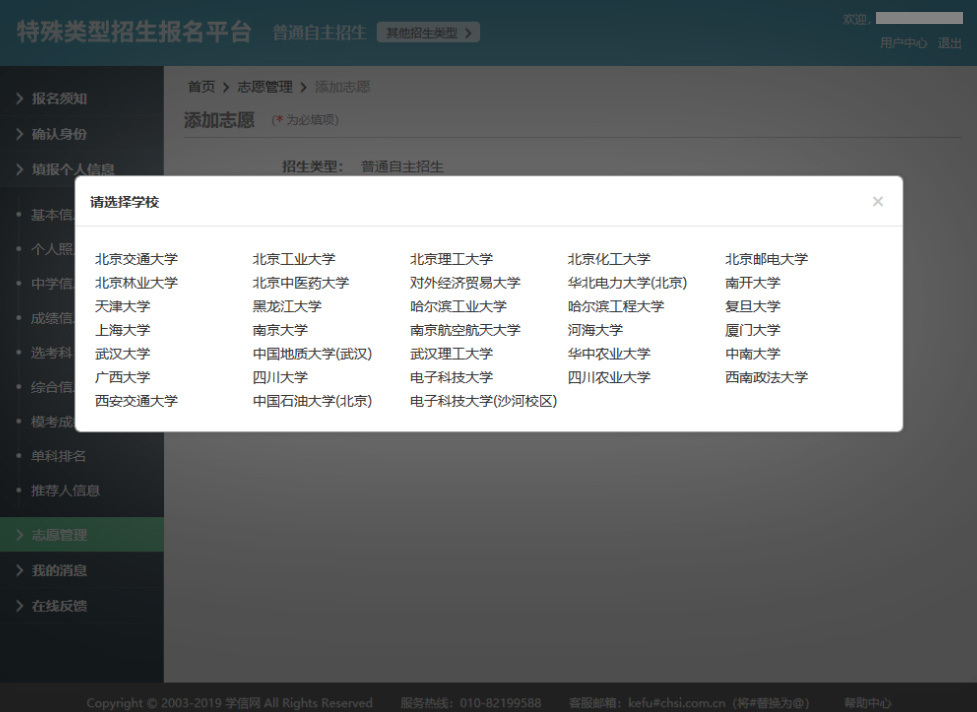
Task: Open 我的消息 in the sidebar
Action: (82, 570)
